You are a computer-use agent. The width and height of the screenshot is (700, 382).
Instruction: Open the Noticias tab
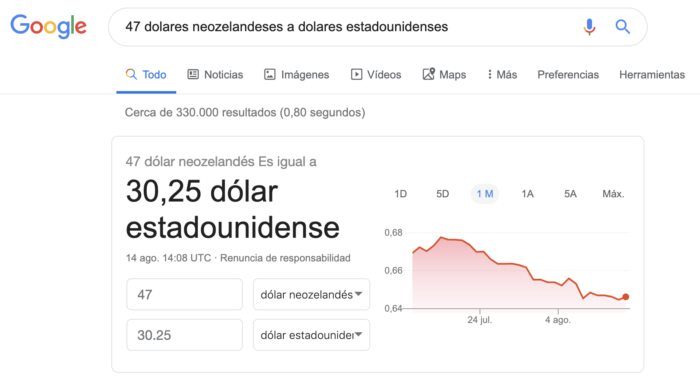(215, 75)
